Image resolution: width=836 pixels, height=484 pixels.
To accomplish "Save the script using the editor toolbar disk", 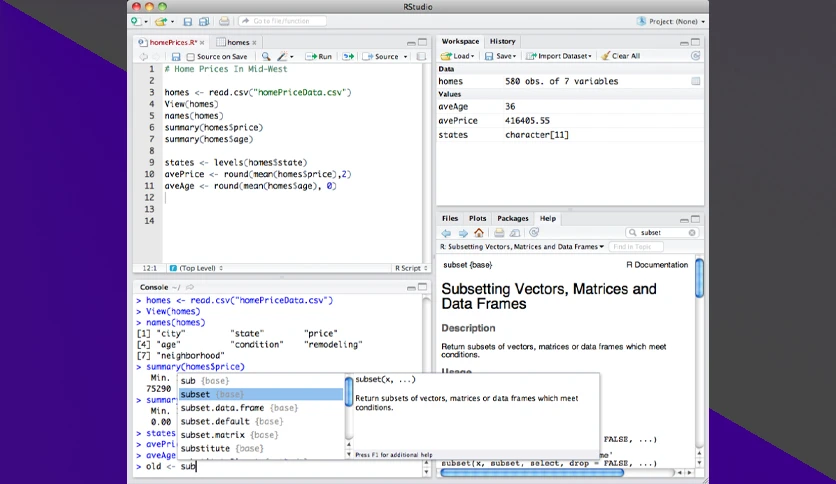I will coord(175,57).
